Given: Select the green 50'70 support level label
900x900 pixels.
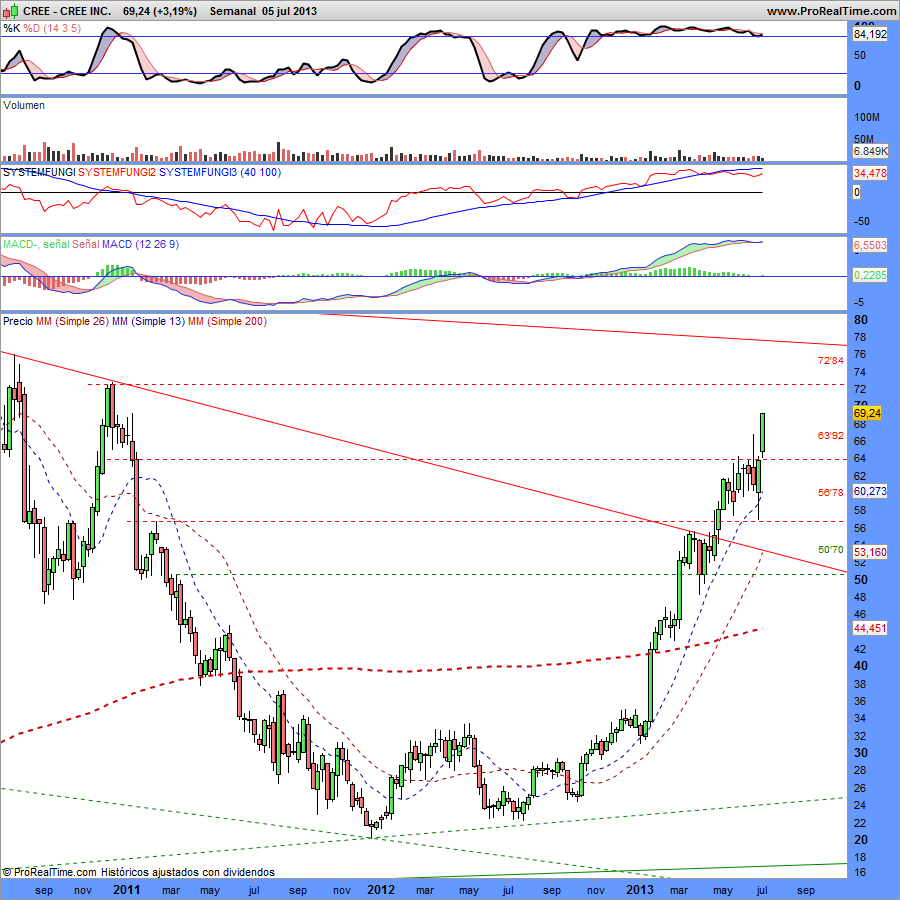Looking at the screenshot, I should 831,550.
